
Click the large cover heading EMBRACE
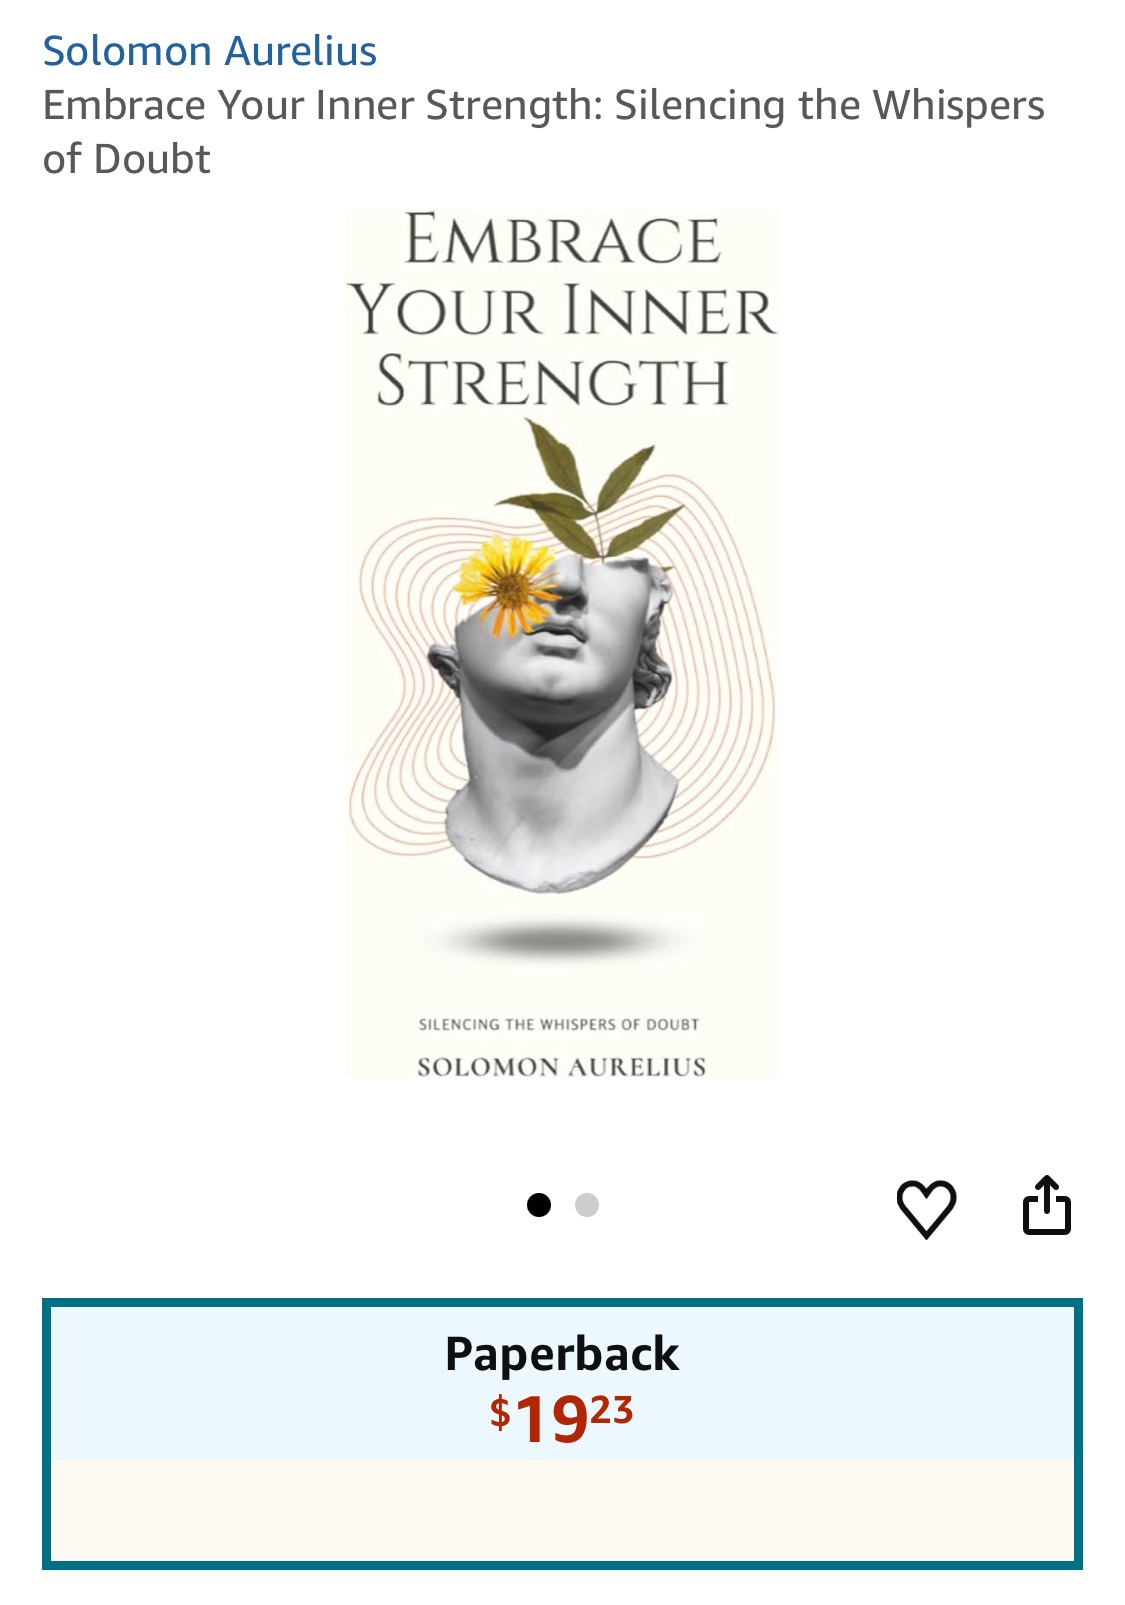tap(562, 240)
